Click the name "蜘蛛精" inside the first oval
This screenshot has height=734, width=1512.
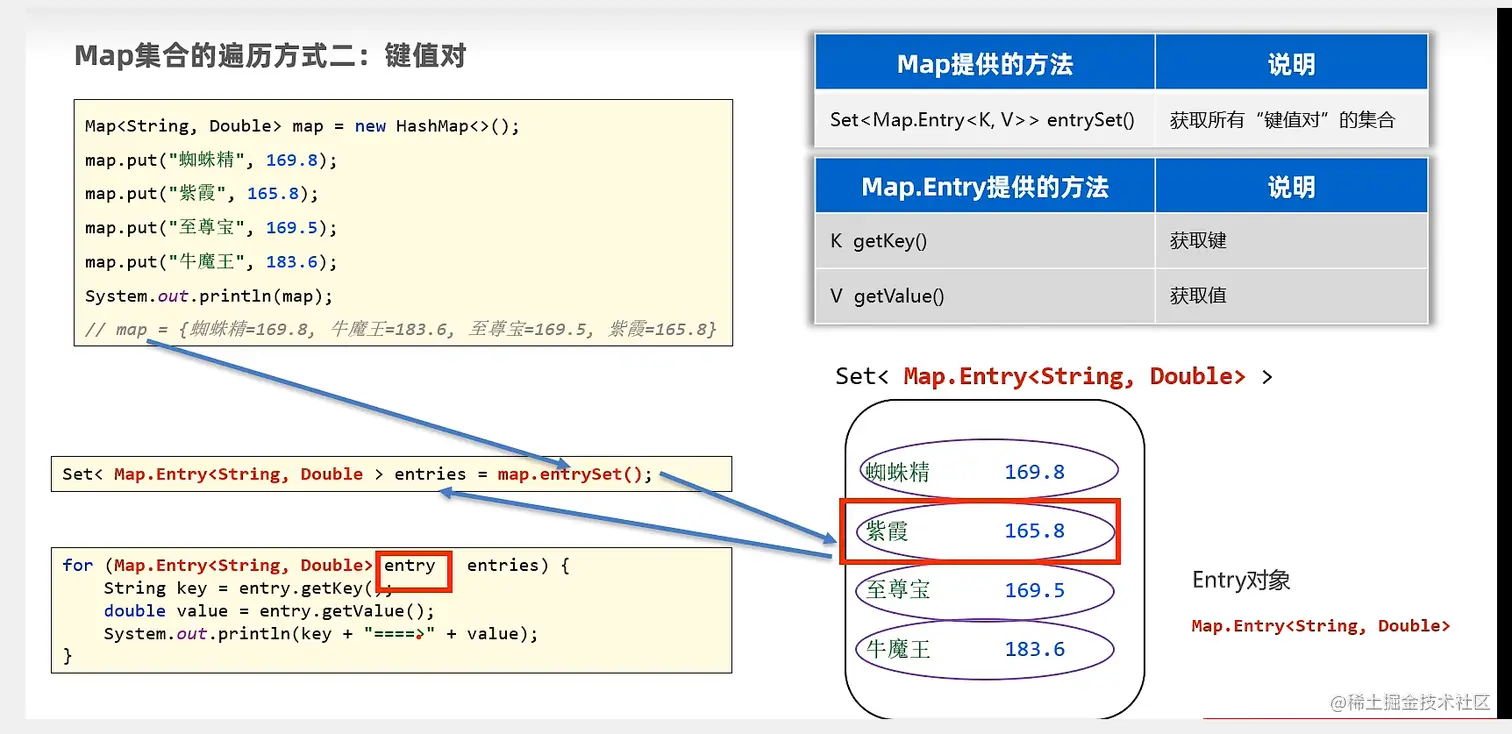pyautogui.click(x=897, y=472)
